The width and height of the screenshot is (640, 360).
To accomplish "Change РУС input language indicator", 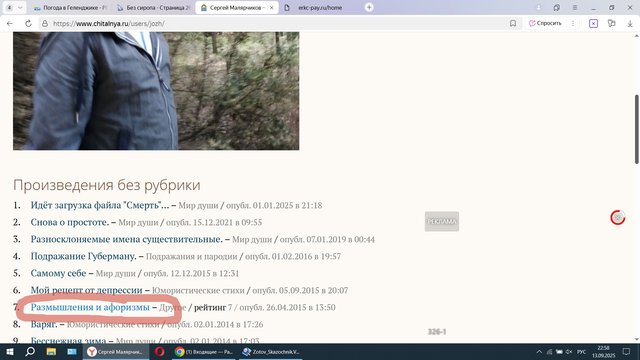I will (582, 352).
